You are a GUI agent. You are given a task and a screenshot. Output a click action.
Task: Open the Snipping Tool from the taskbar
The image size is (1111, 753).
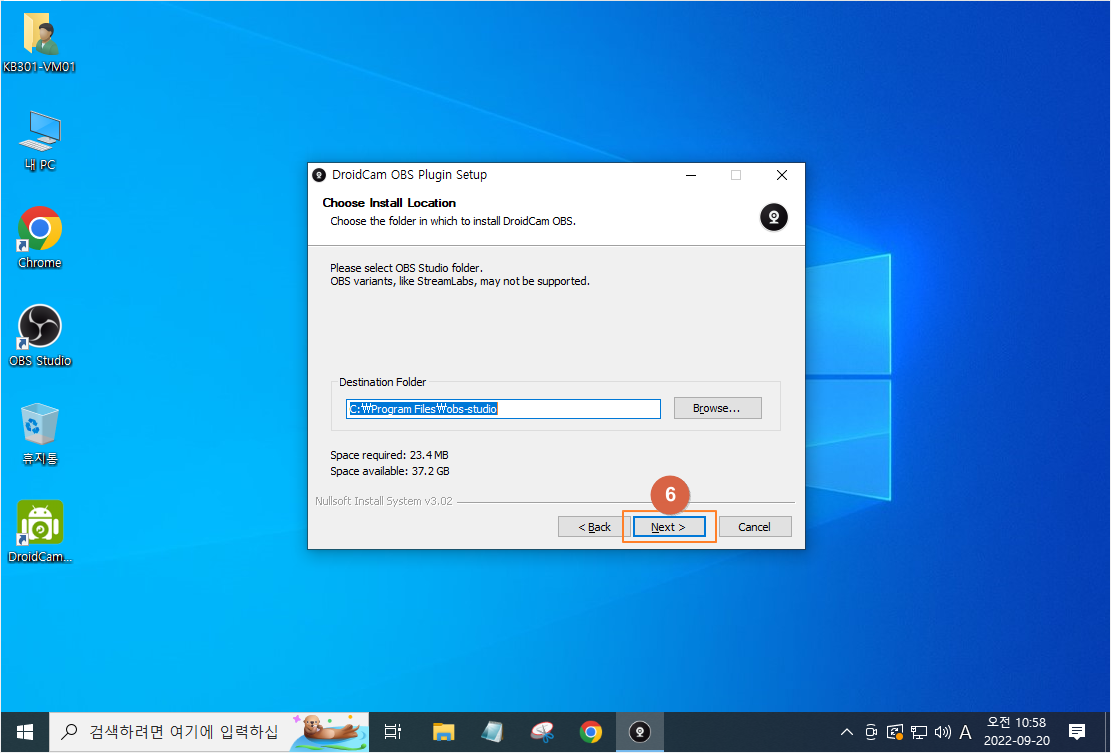(x=542, y=732)
